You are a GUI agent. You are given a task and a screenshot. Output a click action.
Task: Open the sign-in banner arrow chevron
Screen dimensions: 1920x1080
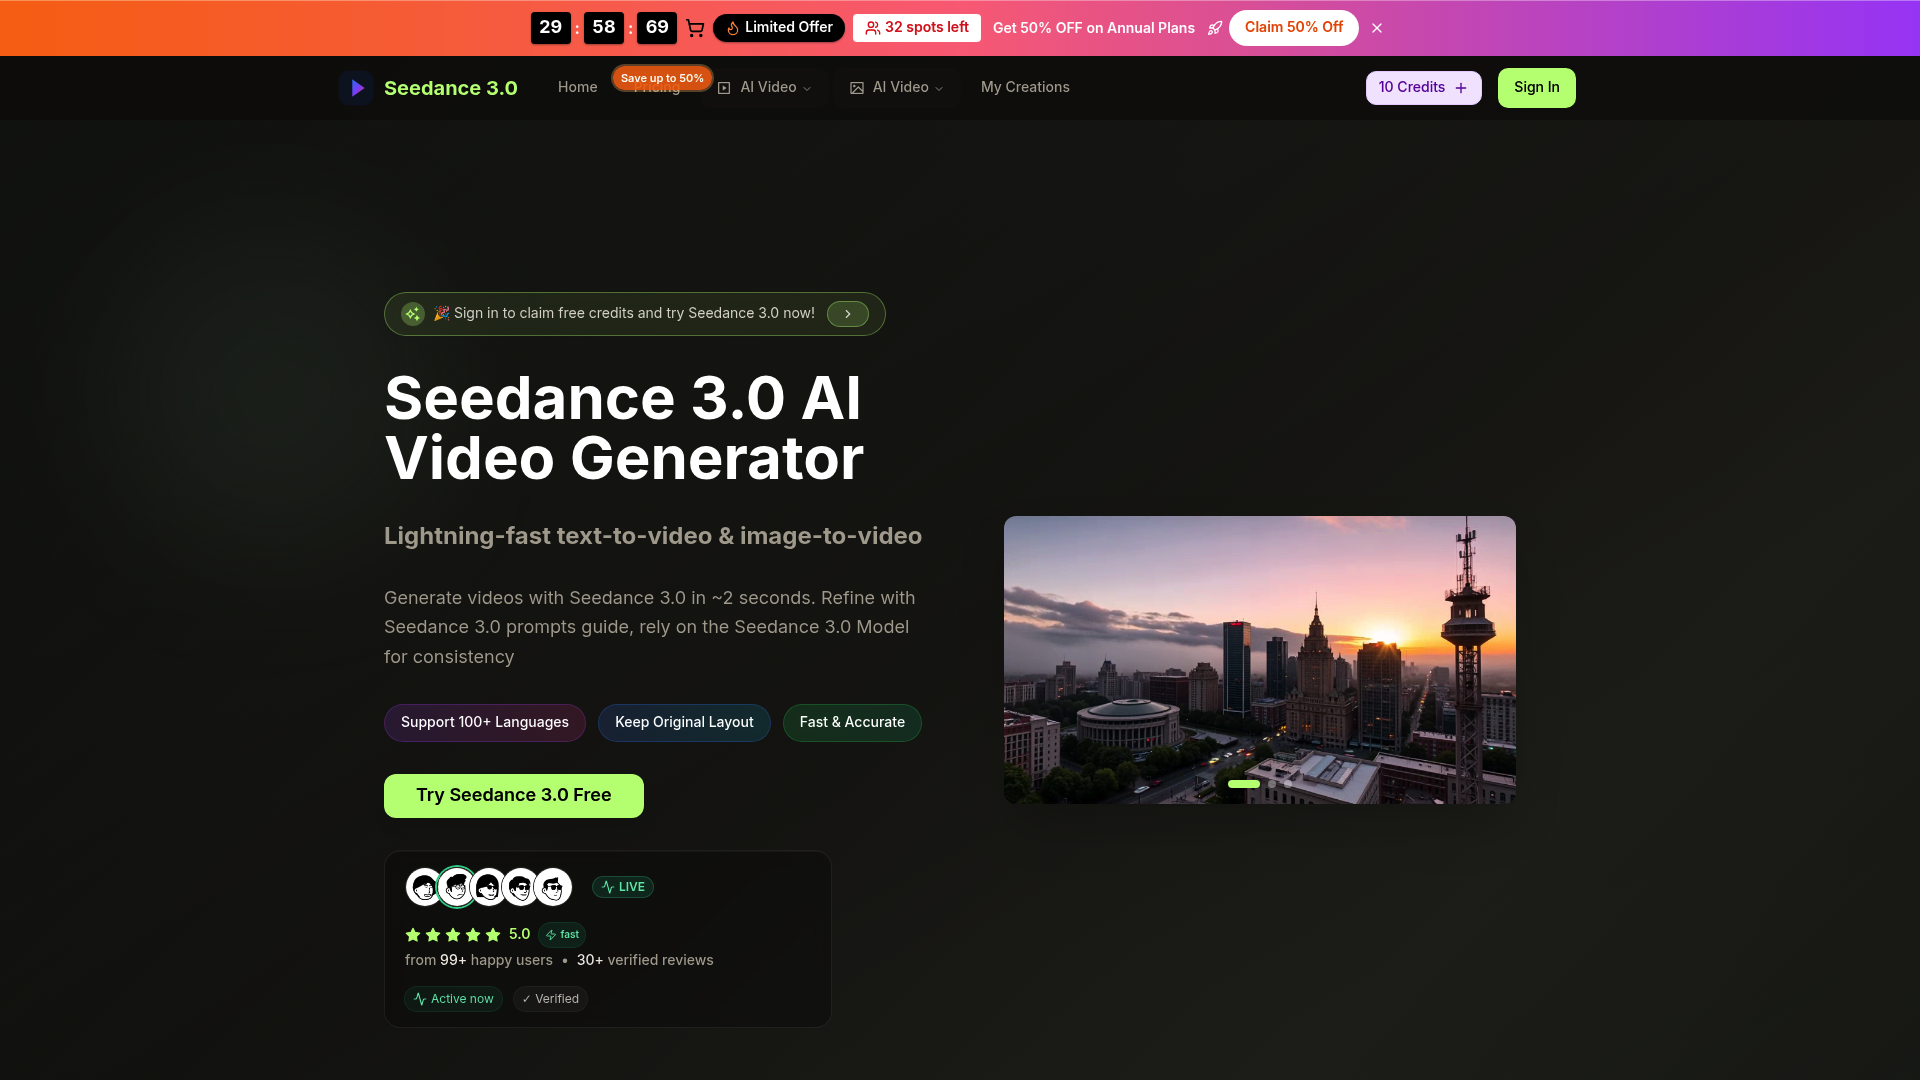(x=847, y=313)
